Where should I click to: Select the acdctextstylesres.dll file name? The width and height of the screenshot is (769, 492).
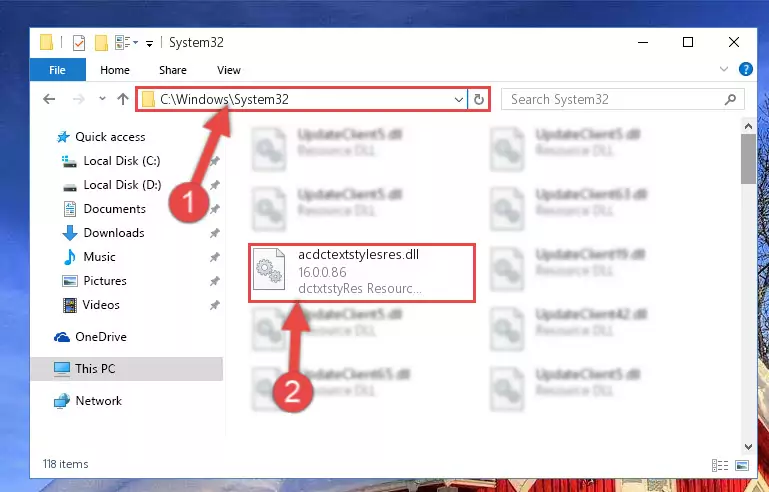click(x=359, y=255)
